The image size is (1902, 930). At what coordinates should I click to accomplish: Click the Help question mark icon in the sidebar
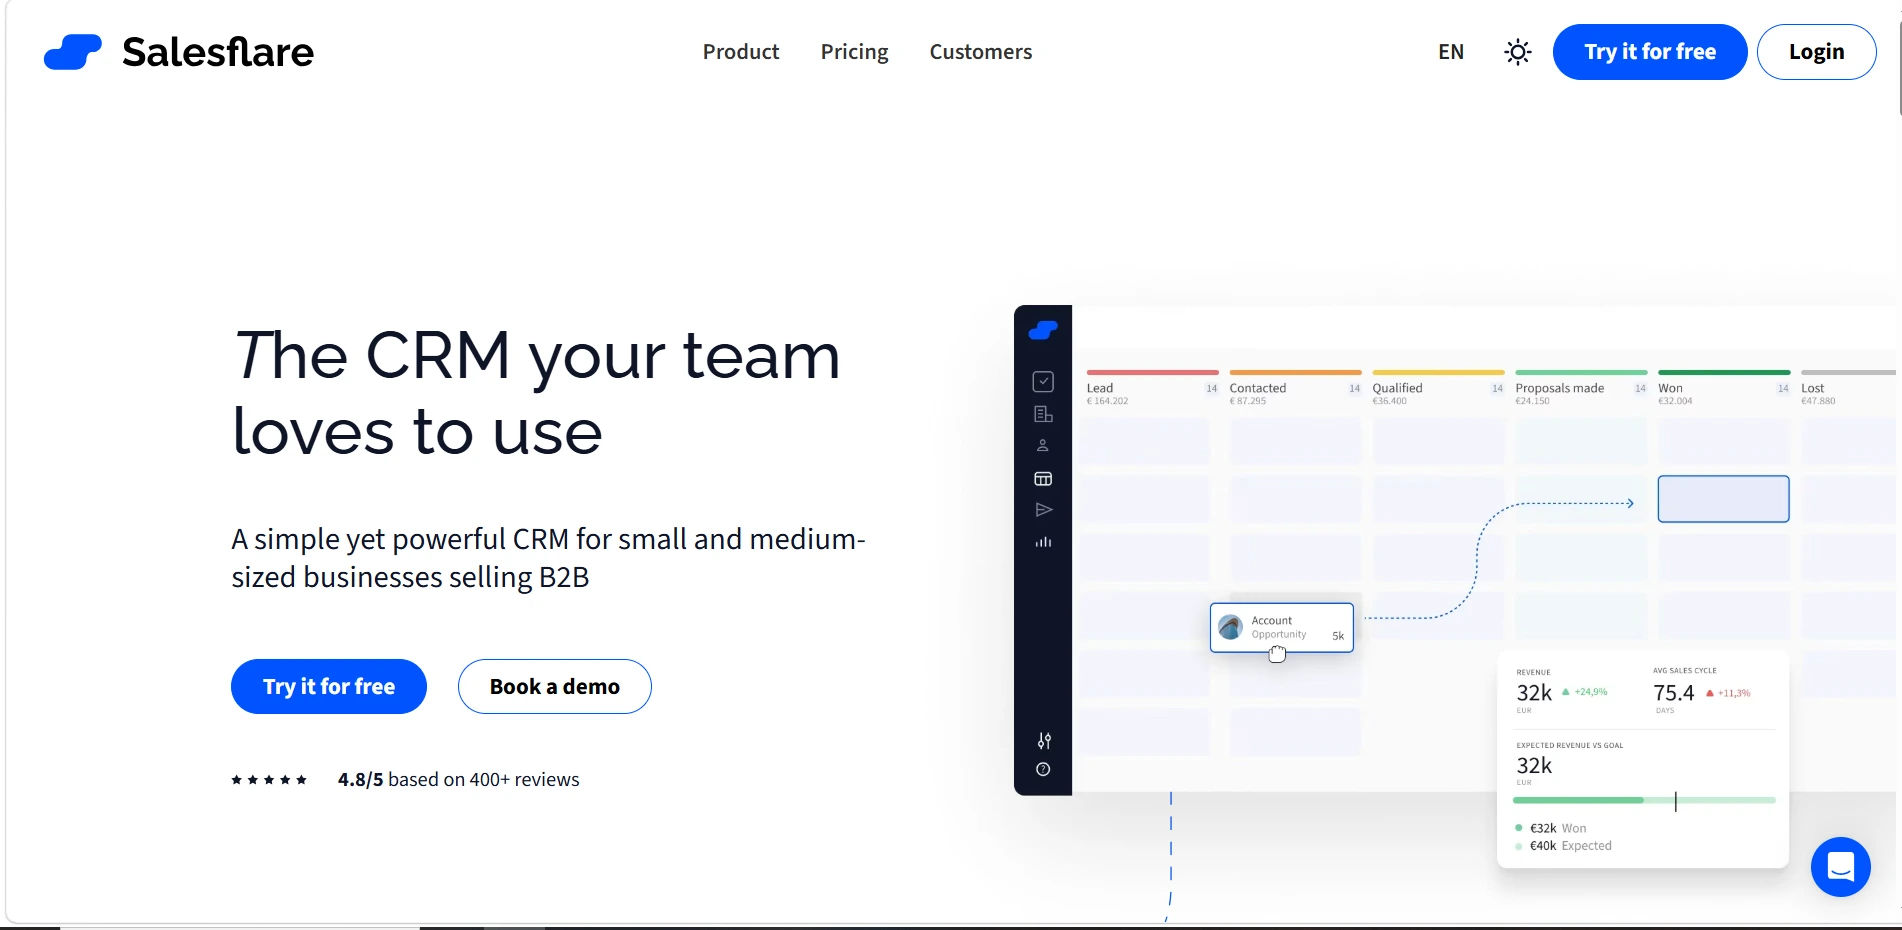coord(1043,770)
